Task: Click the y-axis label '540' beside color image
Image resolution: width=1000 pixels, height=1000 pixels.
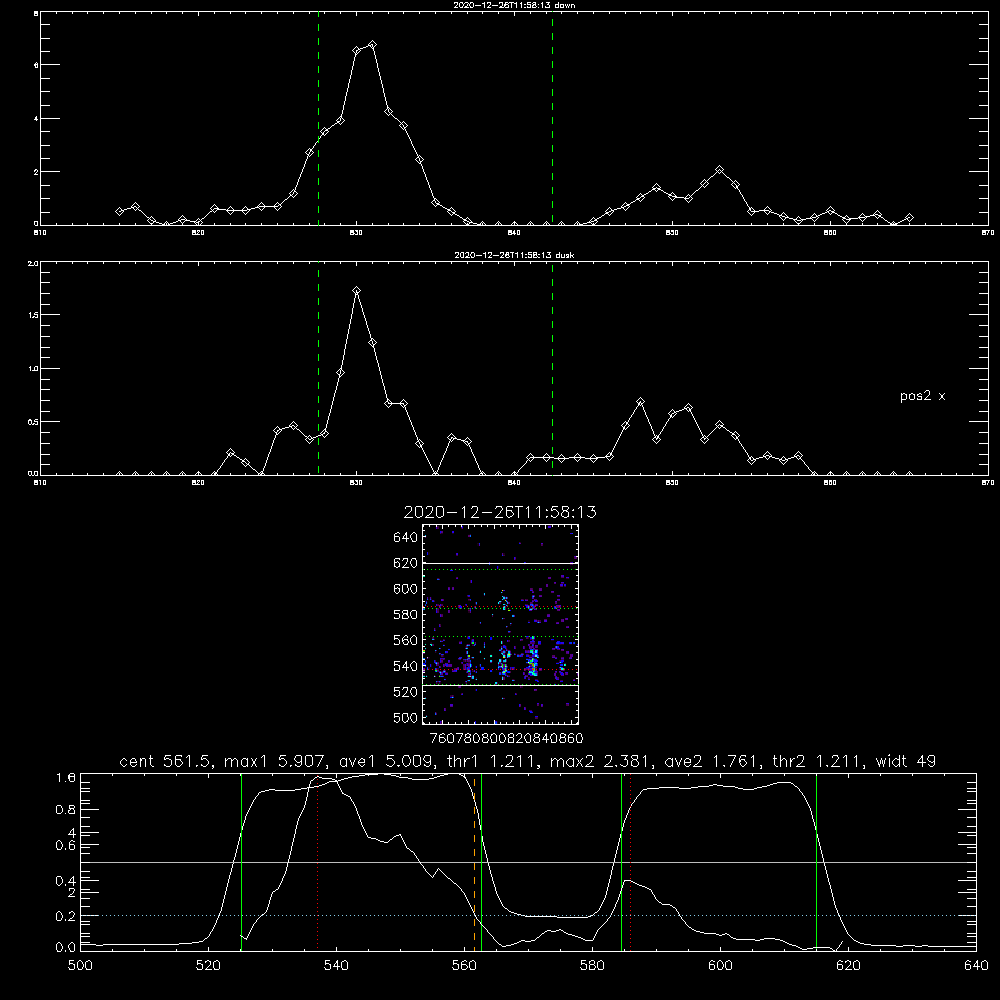Action: 406,666
